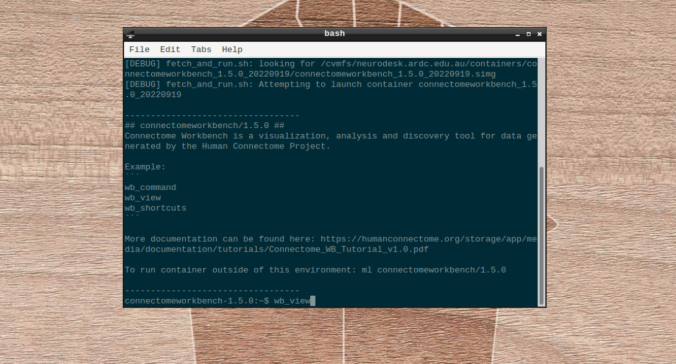Click 'ml connectomeworkbench/1.5.0' command text
The width and height of the screenshot is (676, 364).
coord(434,270)
